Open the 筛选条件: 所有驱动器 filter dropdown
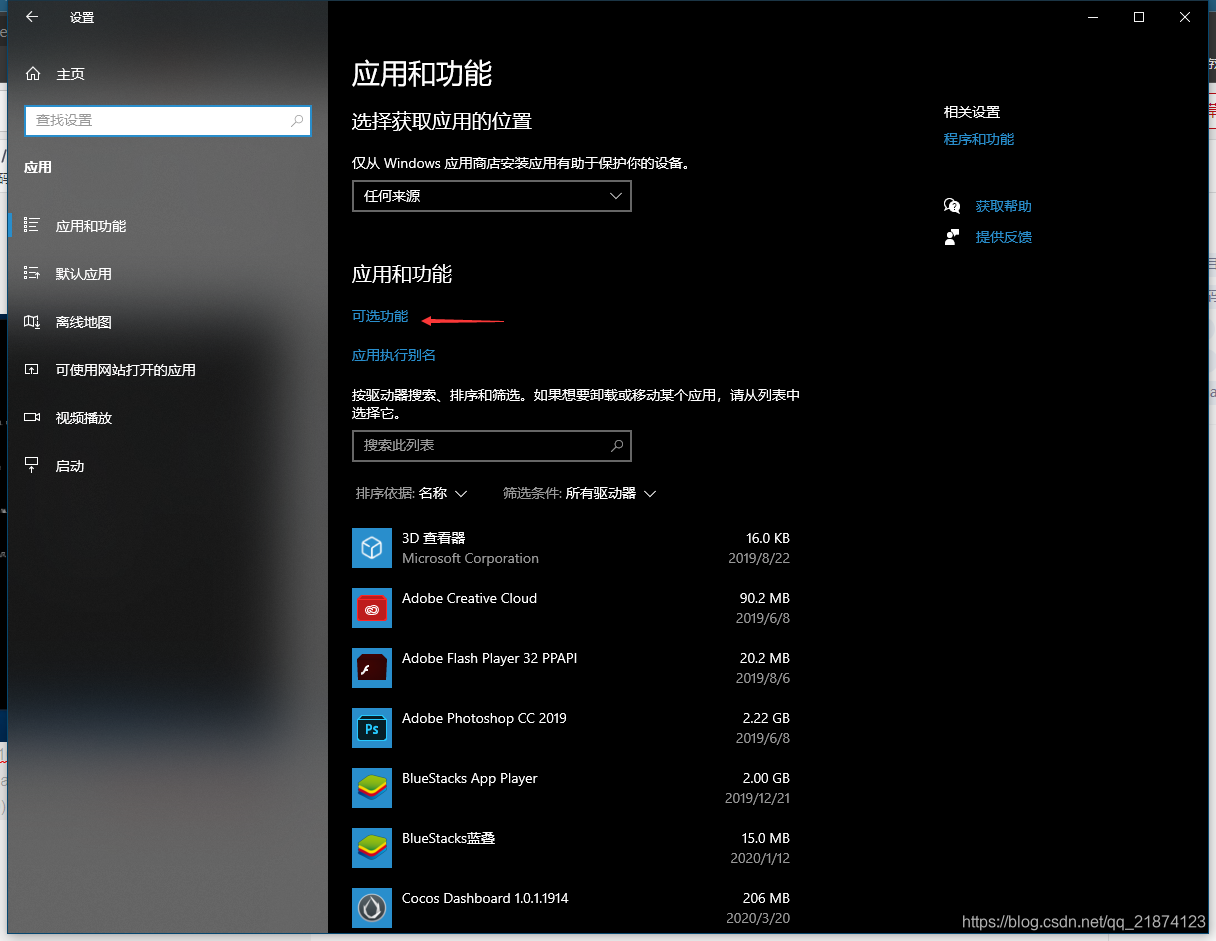 point(580,493)
